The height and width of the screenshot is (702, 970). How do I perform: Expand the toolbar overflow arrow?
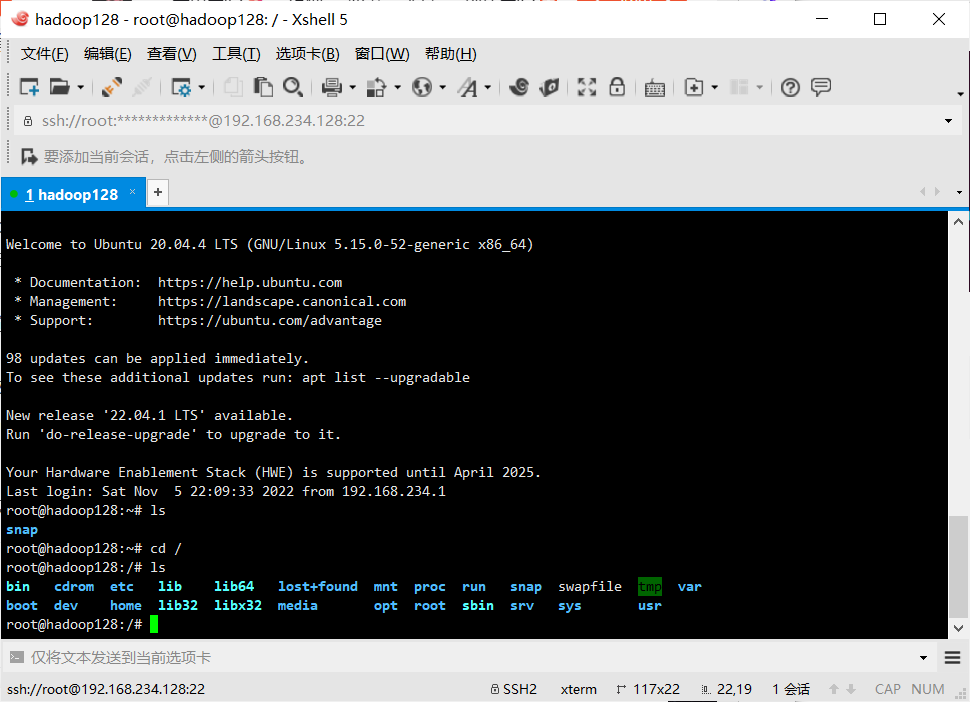coord(960,94)
